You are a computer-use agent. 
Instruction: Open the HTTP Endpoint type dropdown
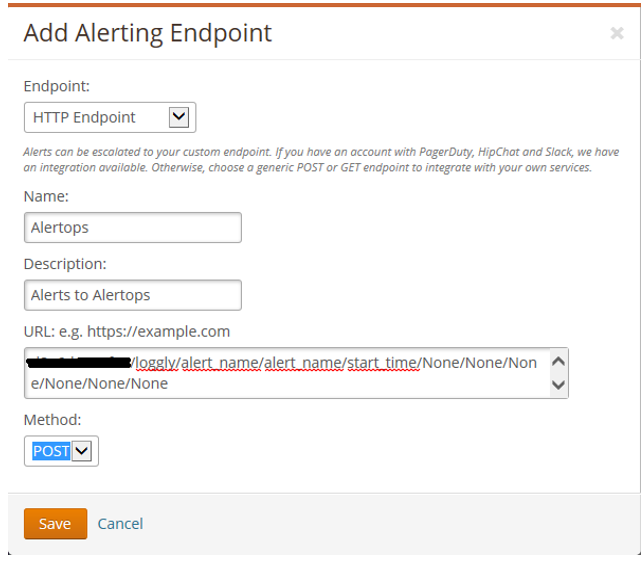[x=109, y=118]
